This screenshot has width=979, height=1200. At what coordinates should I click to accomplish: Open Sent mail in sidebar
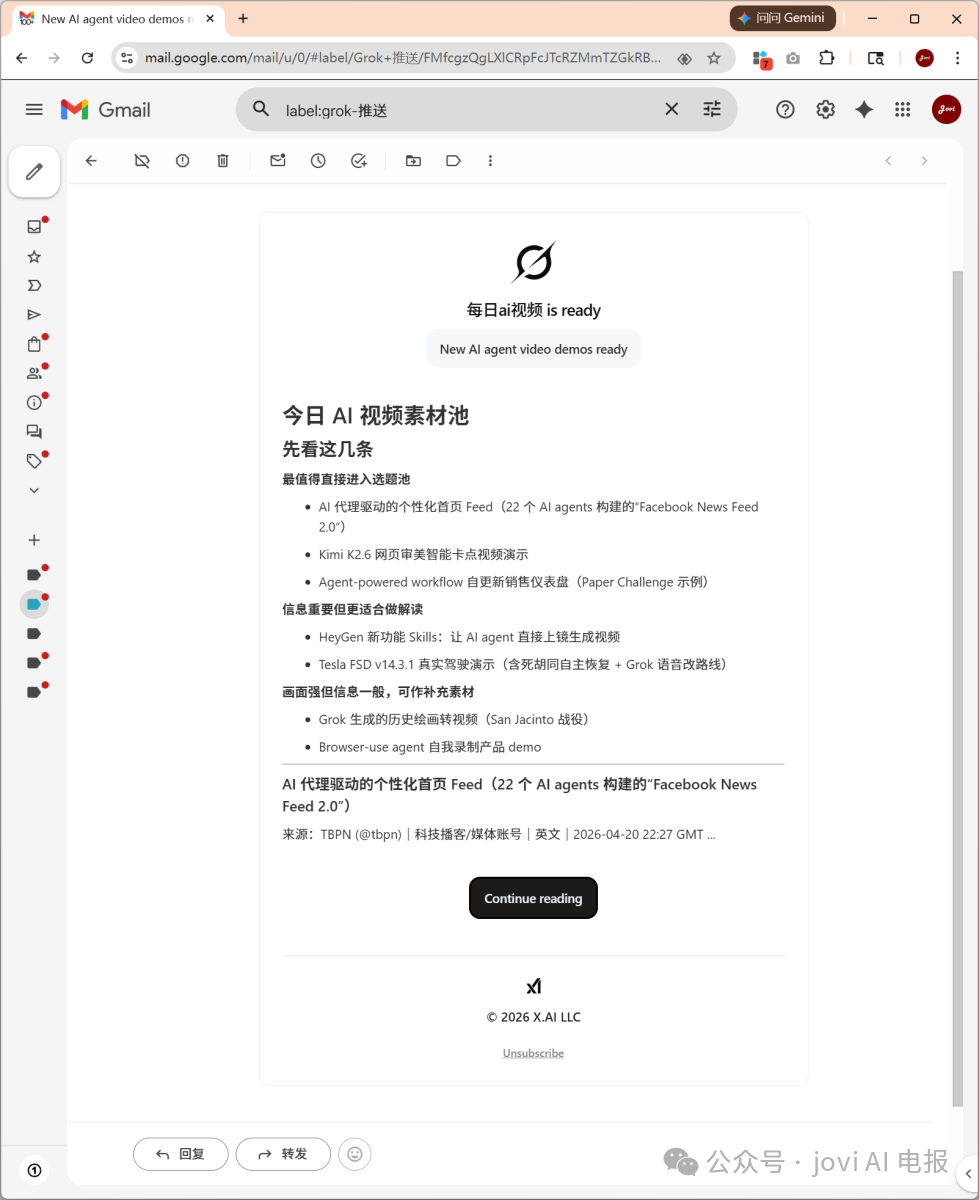click(34, 315)
